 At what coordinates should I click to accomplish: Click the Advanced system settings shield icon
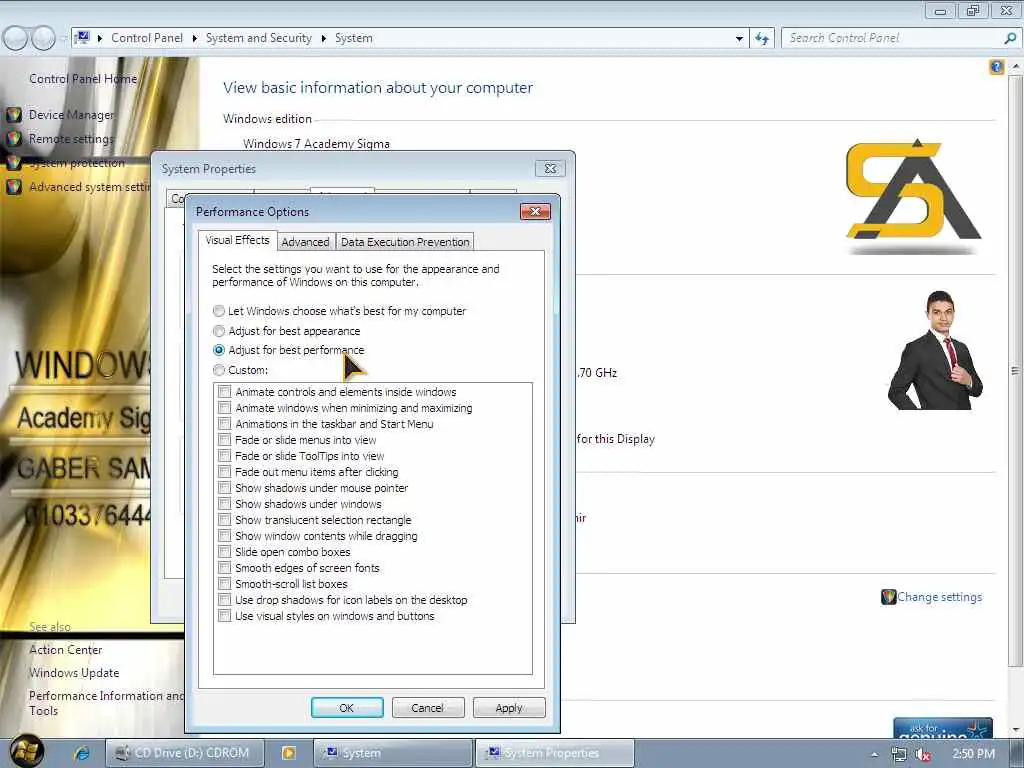pos(14,187)
